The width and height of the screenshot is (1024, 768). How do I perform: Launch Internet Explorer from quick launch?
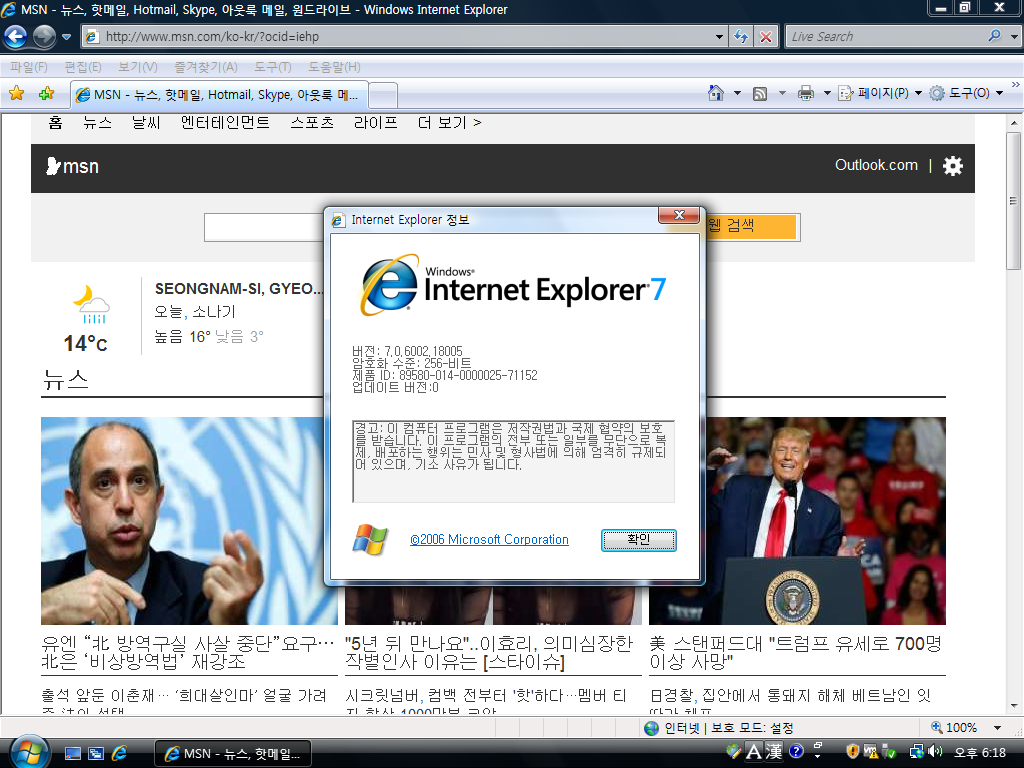pyautogui.click(x=120, y=754)
